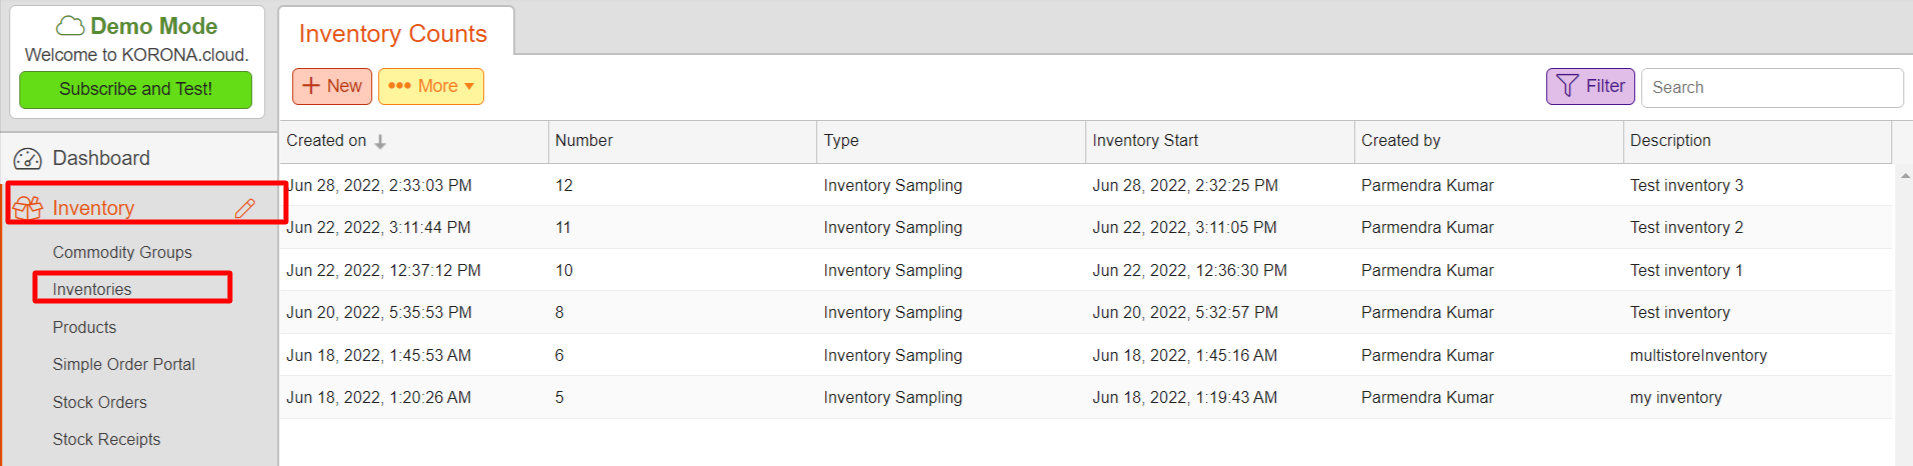
Task: Click the Subscribe and Test! button
Action: (x=135, y=89)
